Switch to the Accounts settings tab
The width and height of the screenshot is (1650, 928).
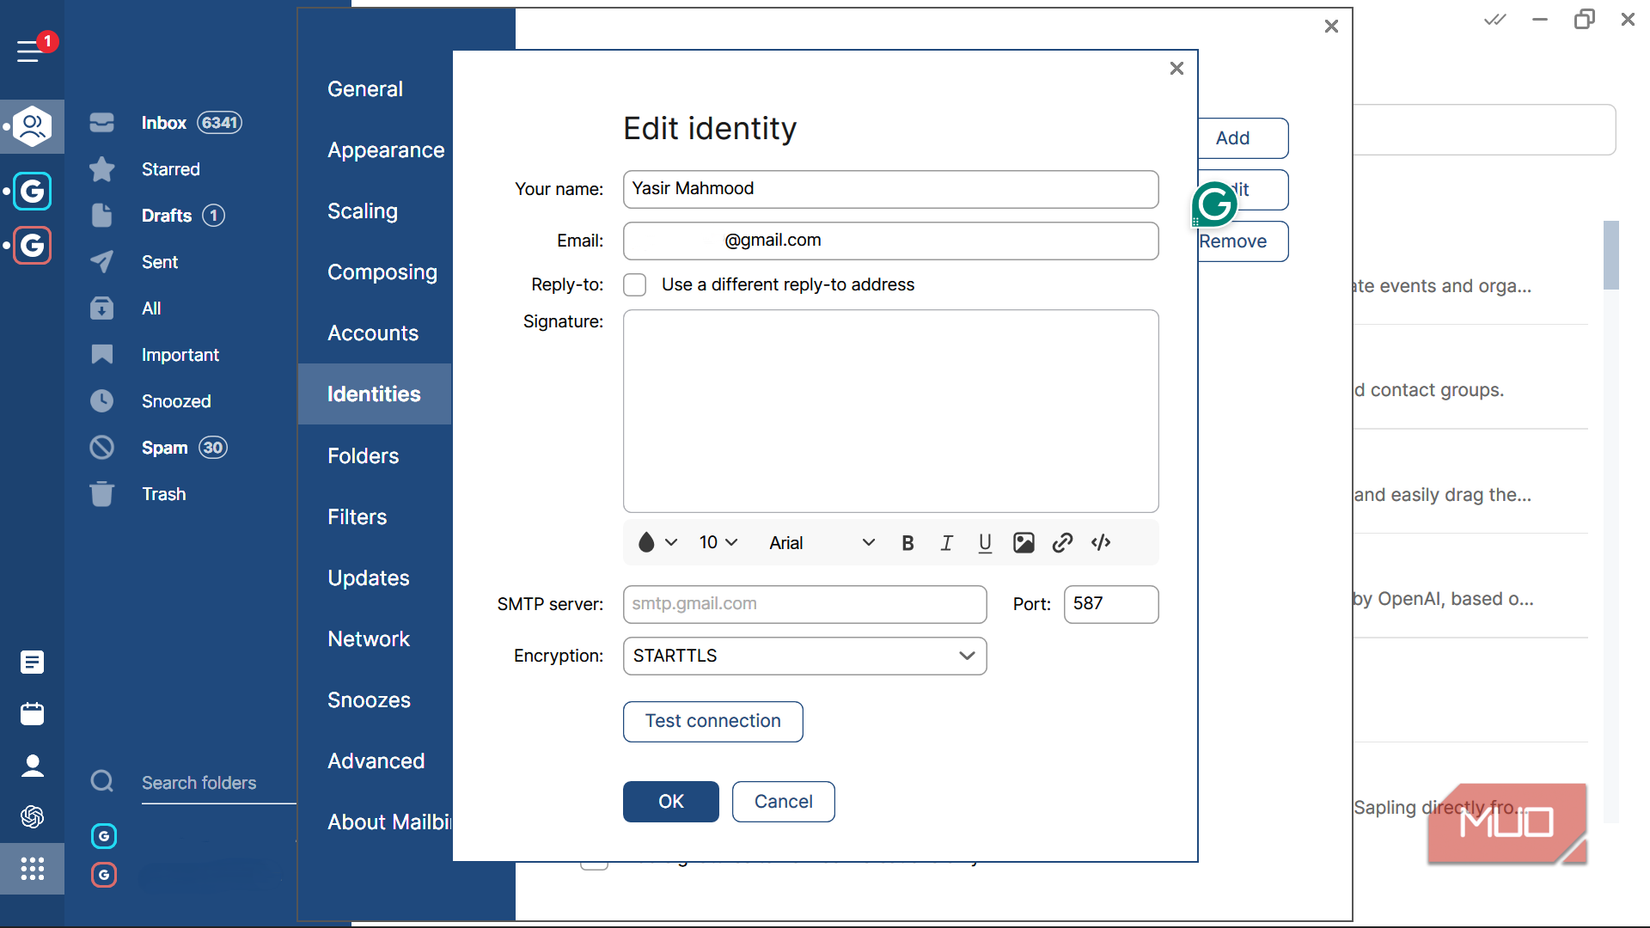373,333
